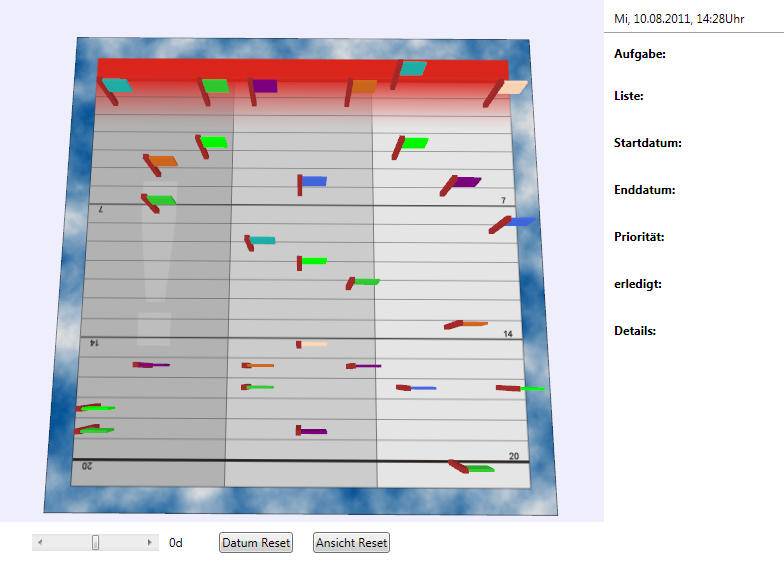The height and width of the screenshot is (562, 784).
Task: Click the Datum Reset button
Action: pos(256,543)
